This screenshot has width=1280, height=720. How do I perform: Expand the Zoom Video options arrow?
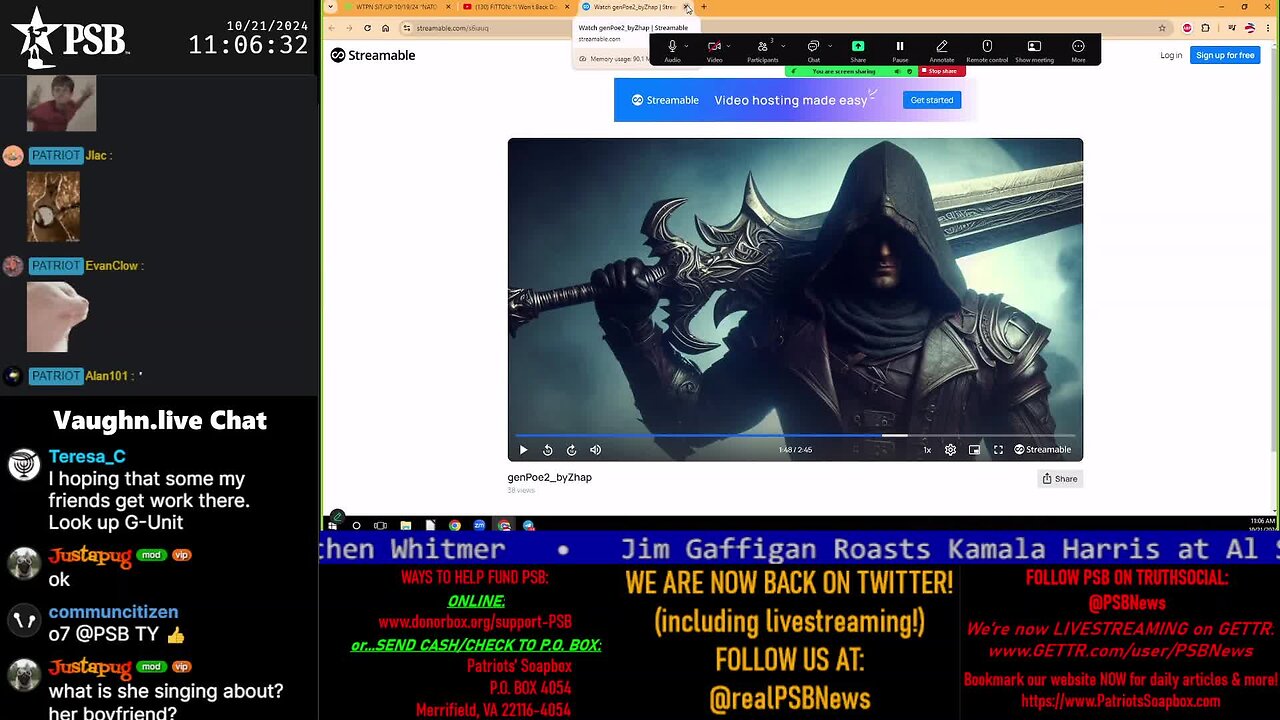click(x=728, y=46)
